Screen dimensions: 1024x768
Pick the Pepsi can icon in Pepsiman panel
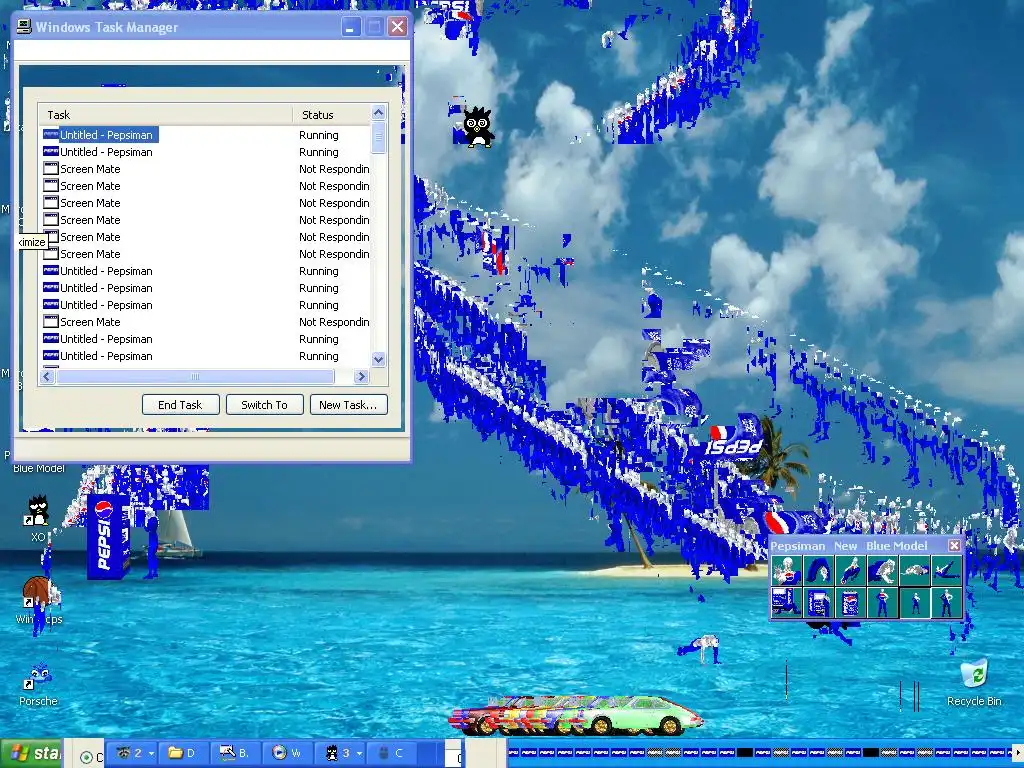[x=850, y=602]
